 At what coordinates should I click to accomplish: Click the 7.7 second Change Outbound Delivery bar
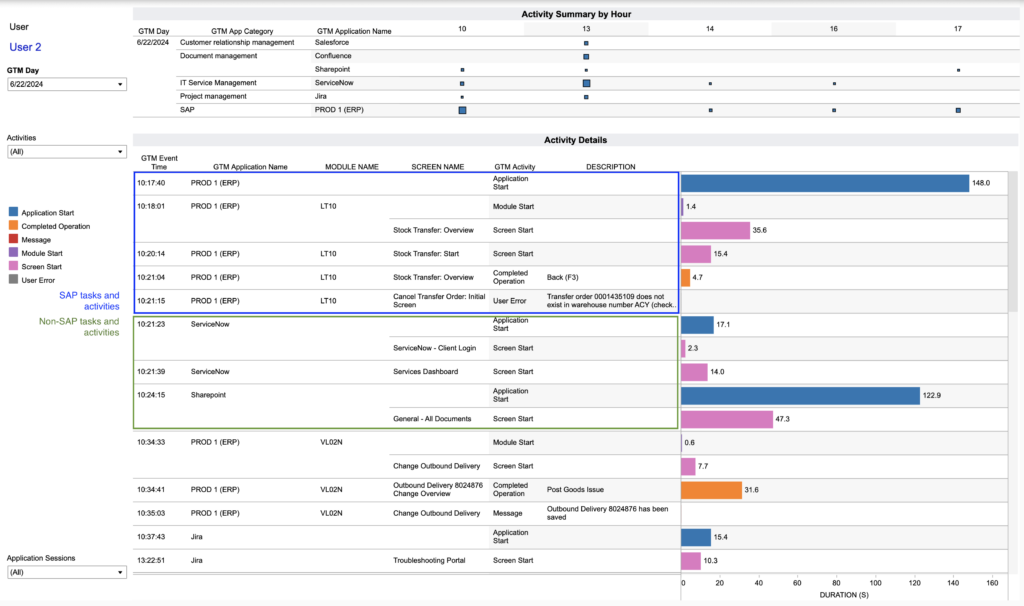point(688,466)
